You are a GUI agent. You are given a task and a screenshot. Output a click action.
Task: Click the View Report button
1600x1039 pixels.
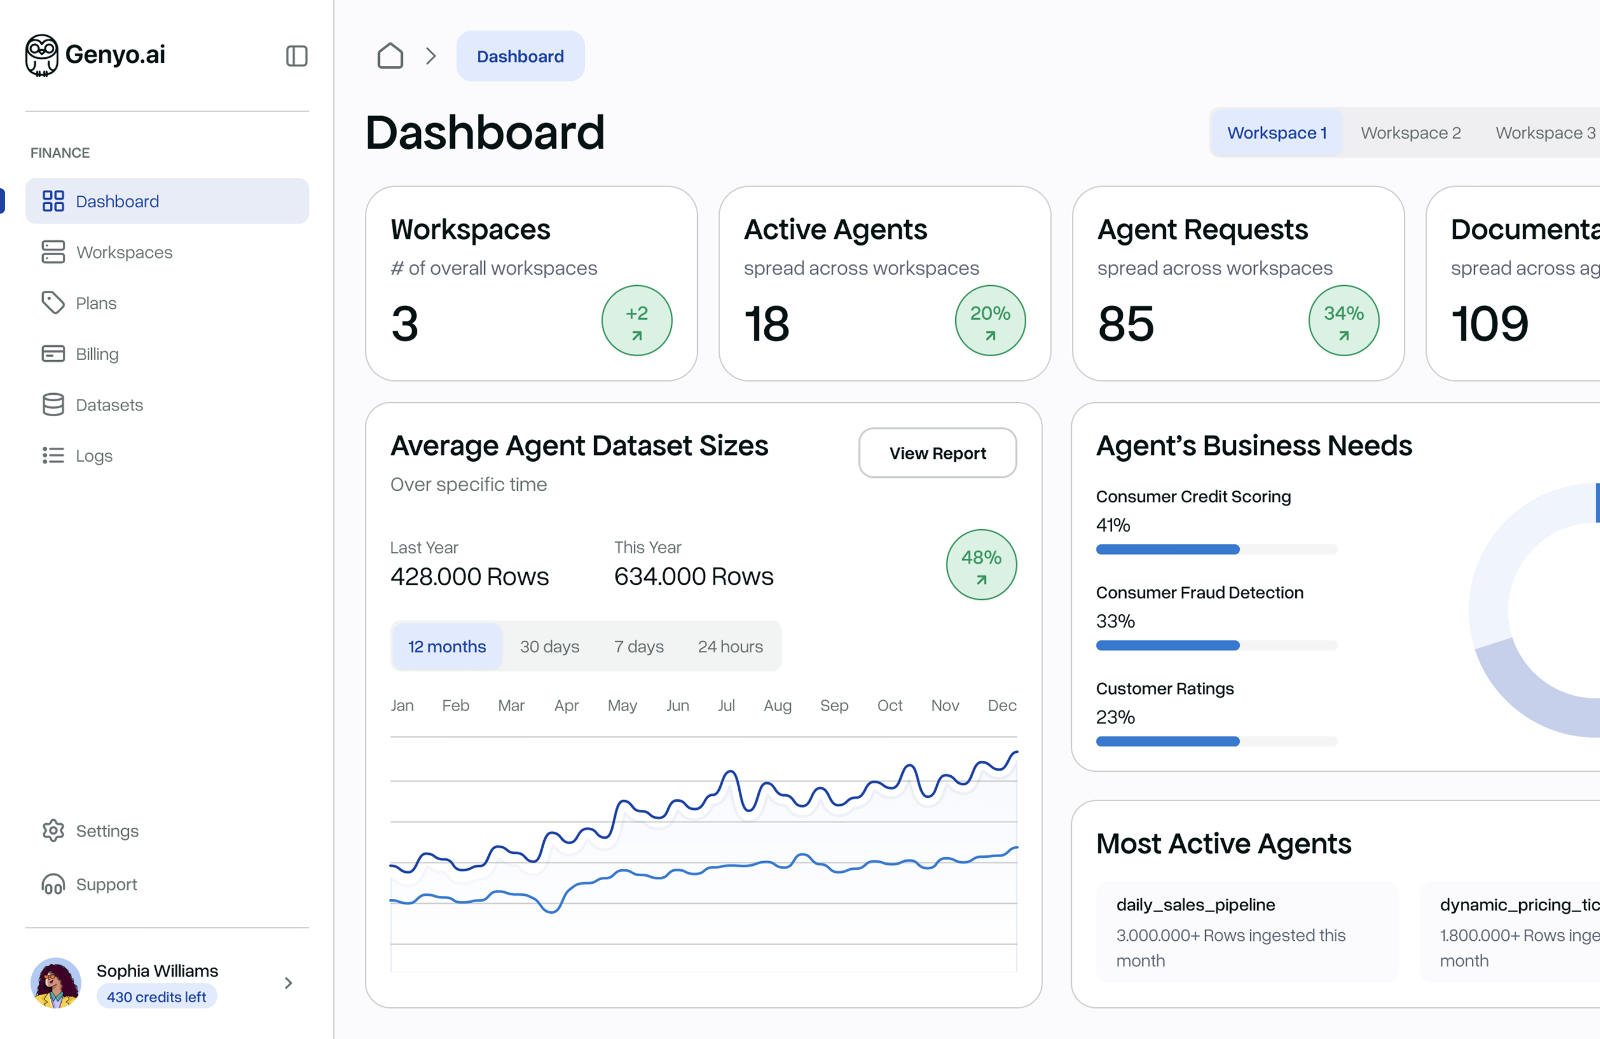[x=937, y=453]
